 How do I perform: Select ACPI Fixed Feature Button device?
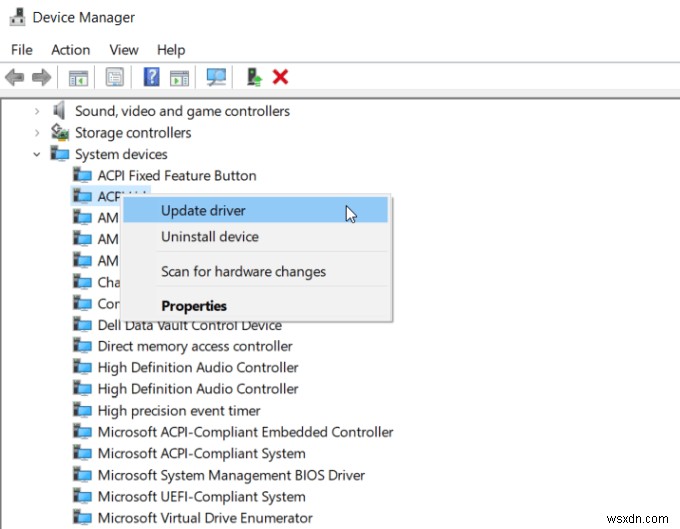[177, 176]
